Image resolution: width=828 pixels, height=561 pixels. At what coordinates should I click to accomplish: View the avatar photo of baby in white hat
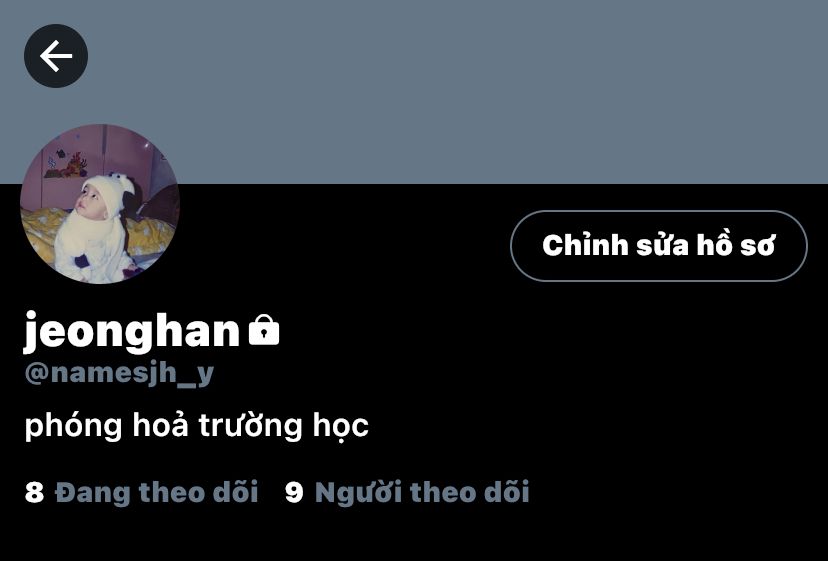pyautogui.click(x=100, y=204)
